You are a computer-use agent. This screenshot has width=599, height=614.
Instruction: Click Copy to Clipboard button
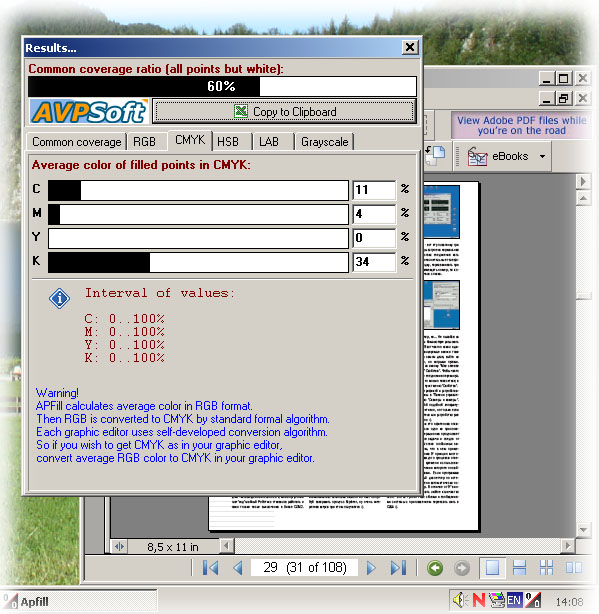pyautogui.click(x=284, y=112)
